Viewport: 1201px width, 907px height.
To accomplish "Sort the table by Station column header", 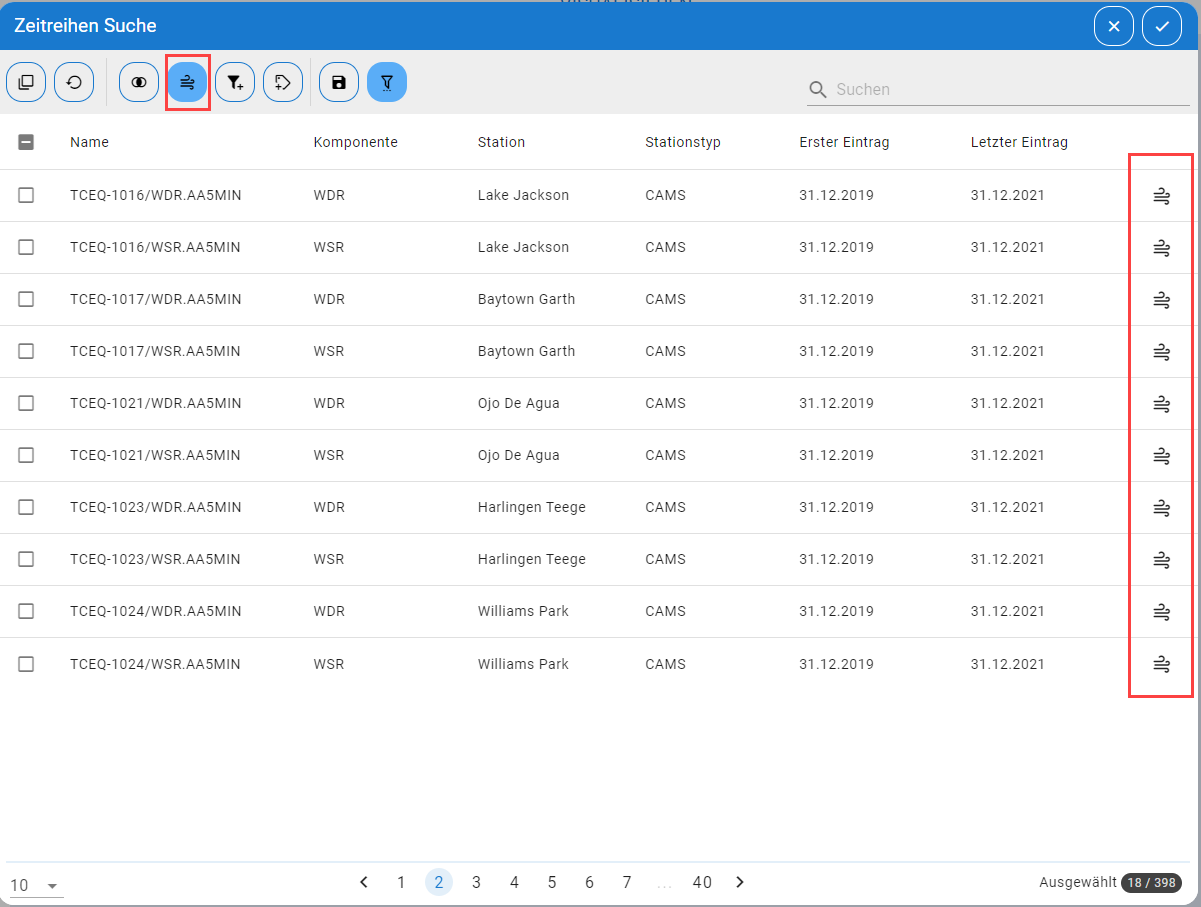I will pos(501,142).
